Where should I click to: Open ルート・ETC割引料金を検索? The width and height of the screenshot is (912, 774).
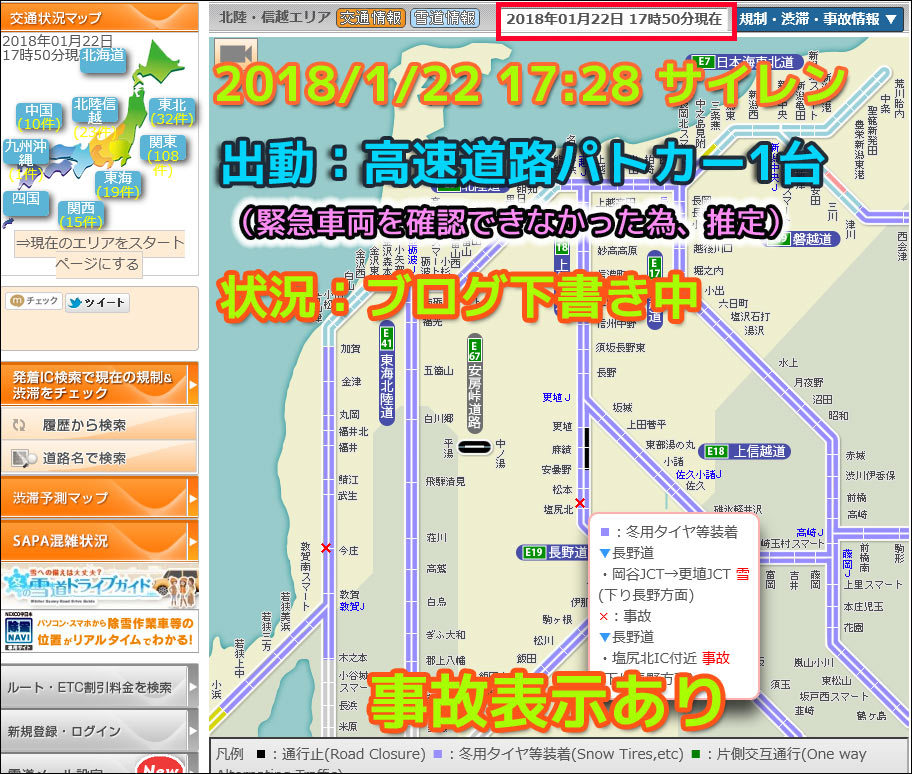click(100, 687)
